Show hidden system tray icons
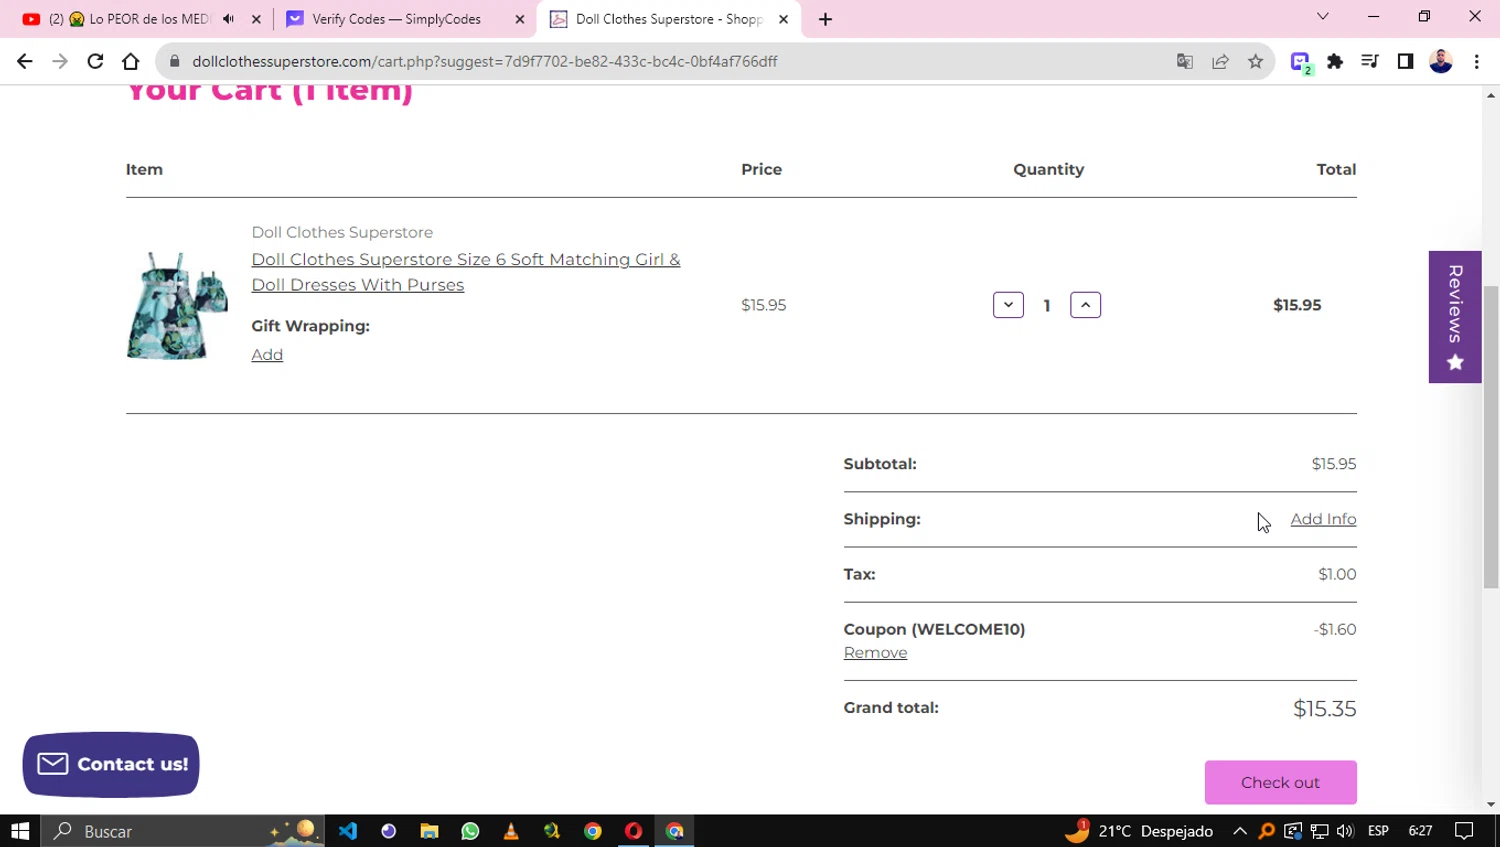1500x847 pixels. click(x=1240, y=831)
